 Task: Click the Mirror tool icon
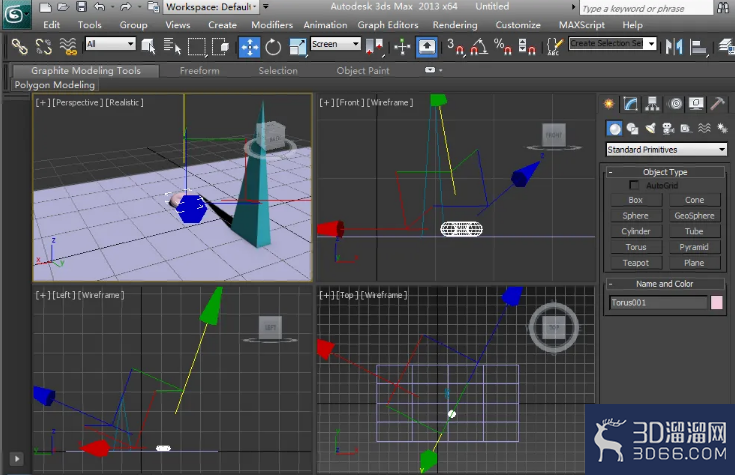coord(674,47)
